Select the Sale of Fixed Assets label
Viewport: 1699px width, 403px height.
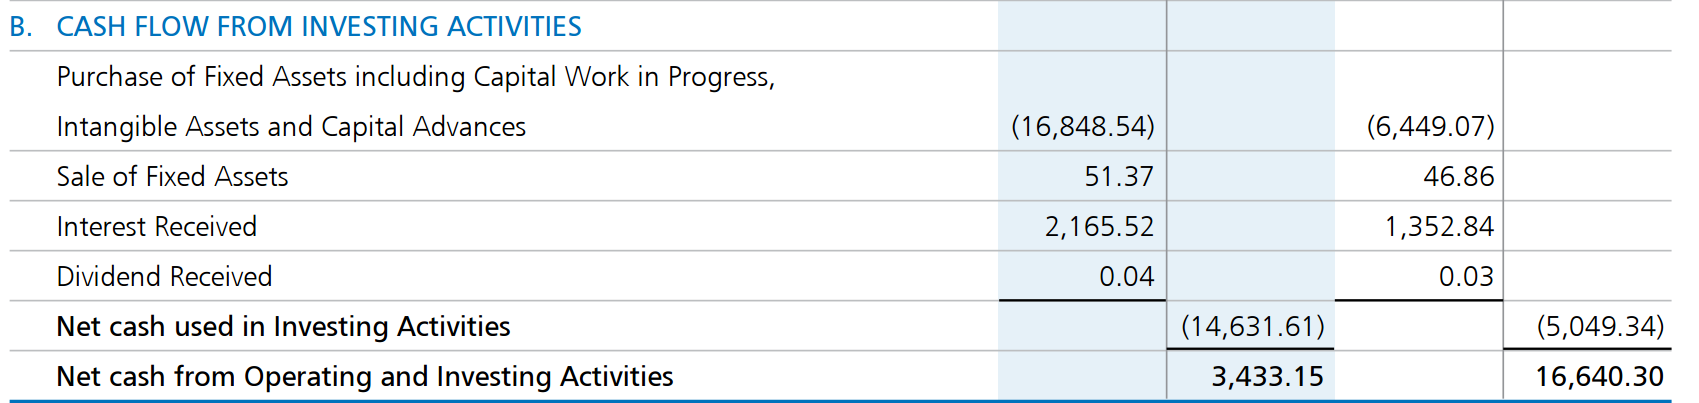[172, 177]
